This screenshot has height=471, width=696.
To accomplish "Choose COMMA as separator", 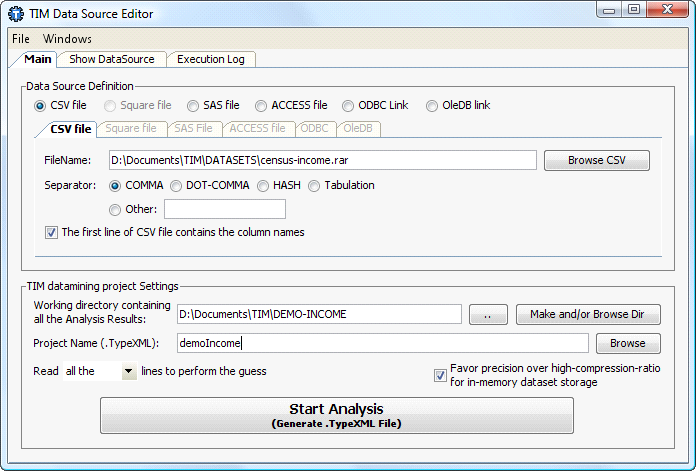I will (x=115, y=186).
